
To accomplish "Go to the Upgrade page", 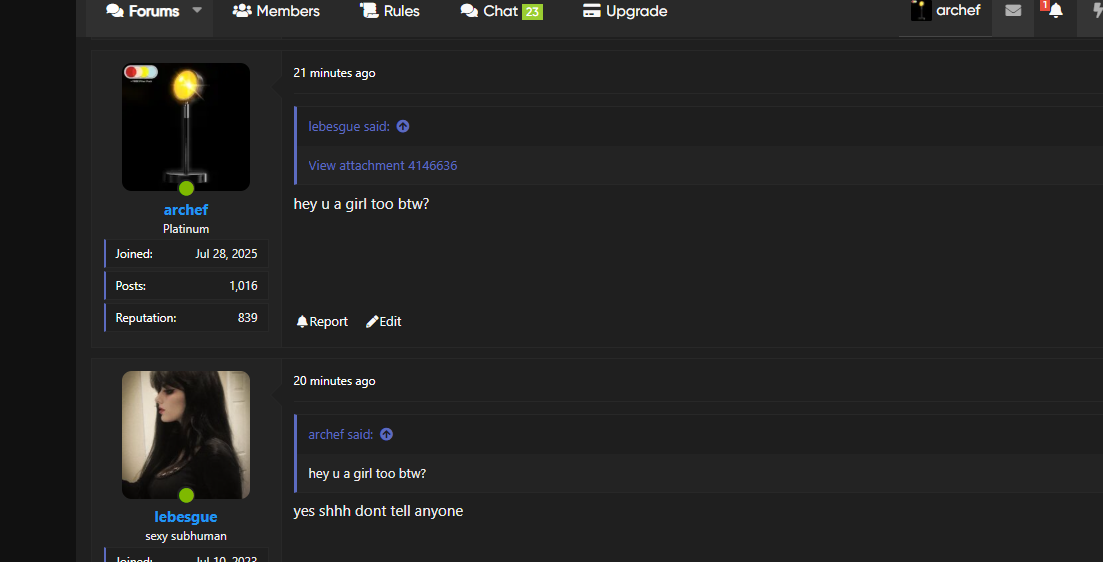I will (625, 11).
